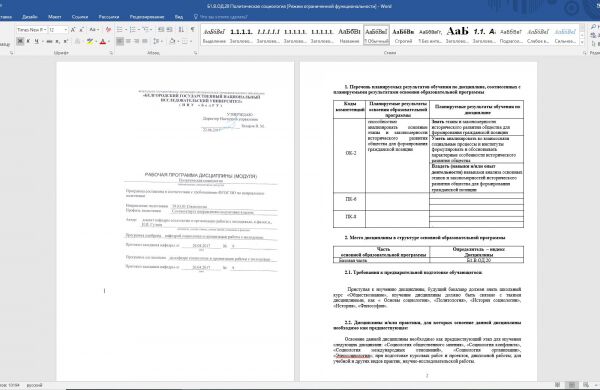This screenshot has width=600, height=390.
Task: Toggle bold formatting
Action: pyautogui.click(x=20, y=41)
